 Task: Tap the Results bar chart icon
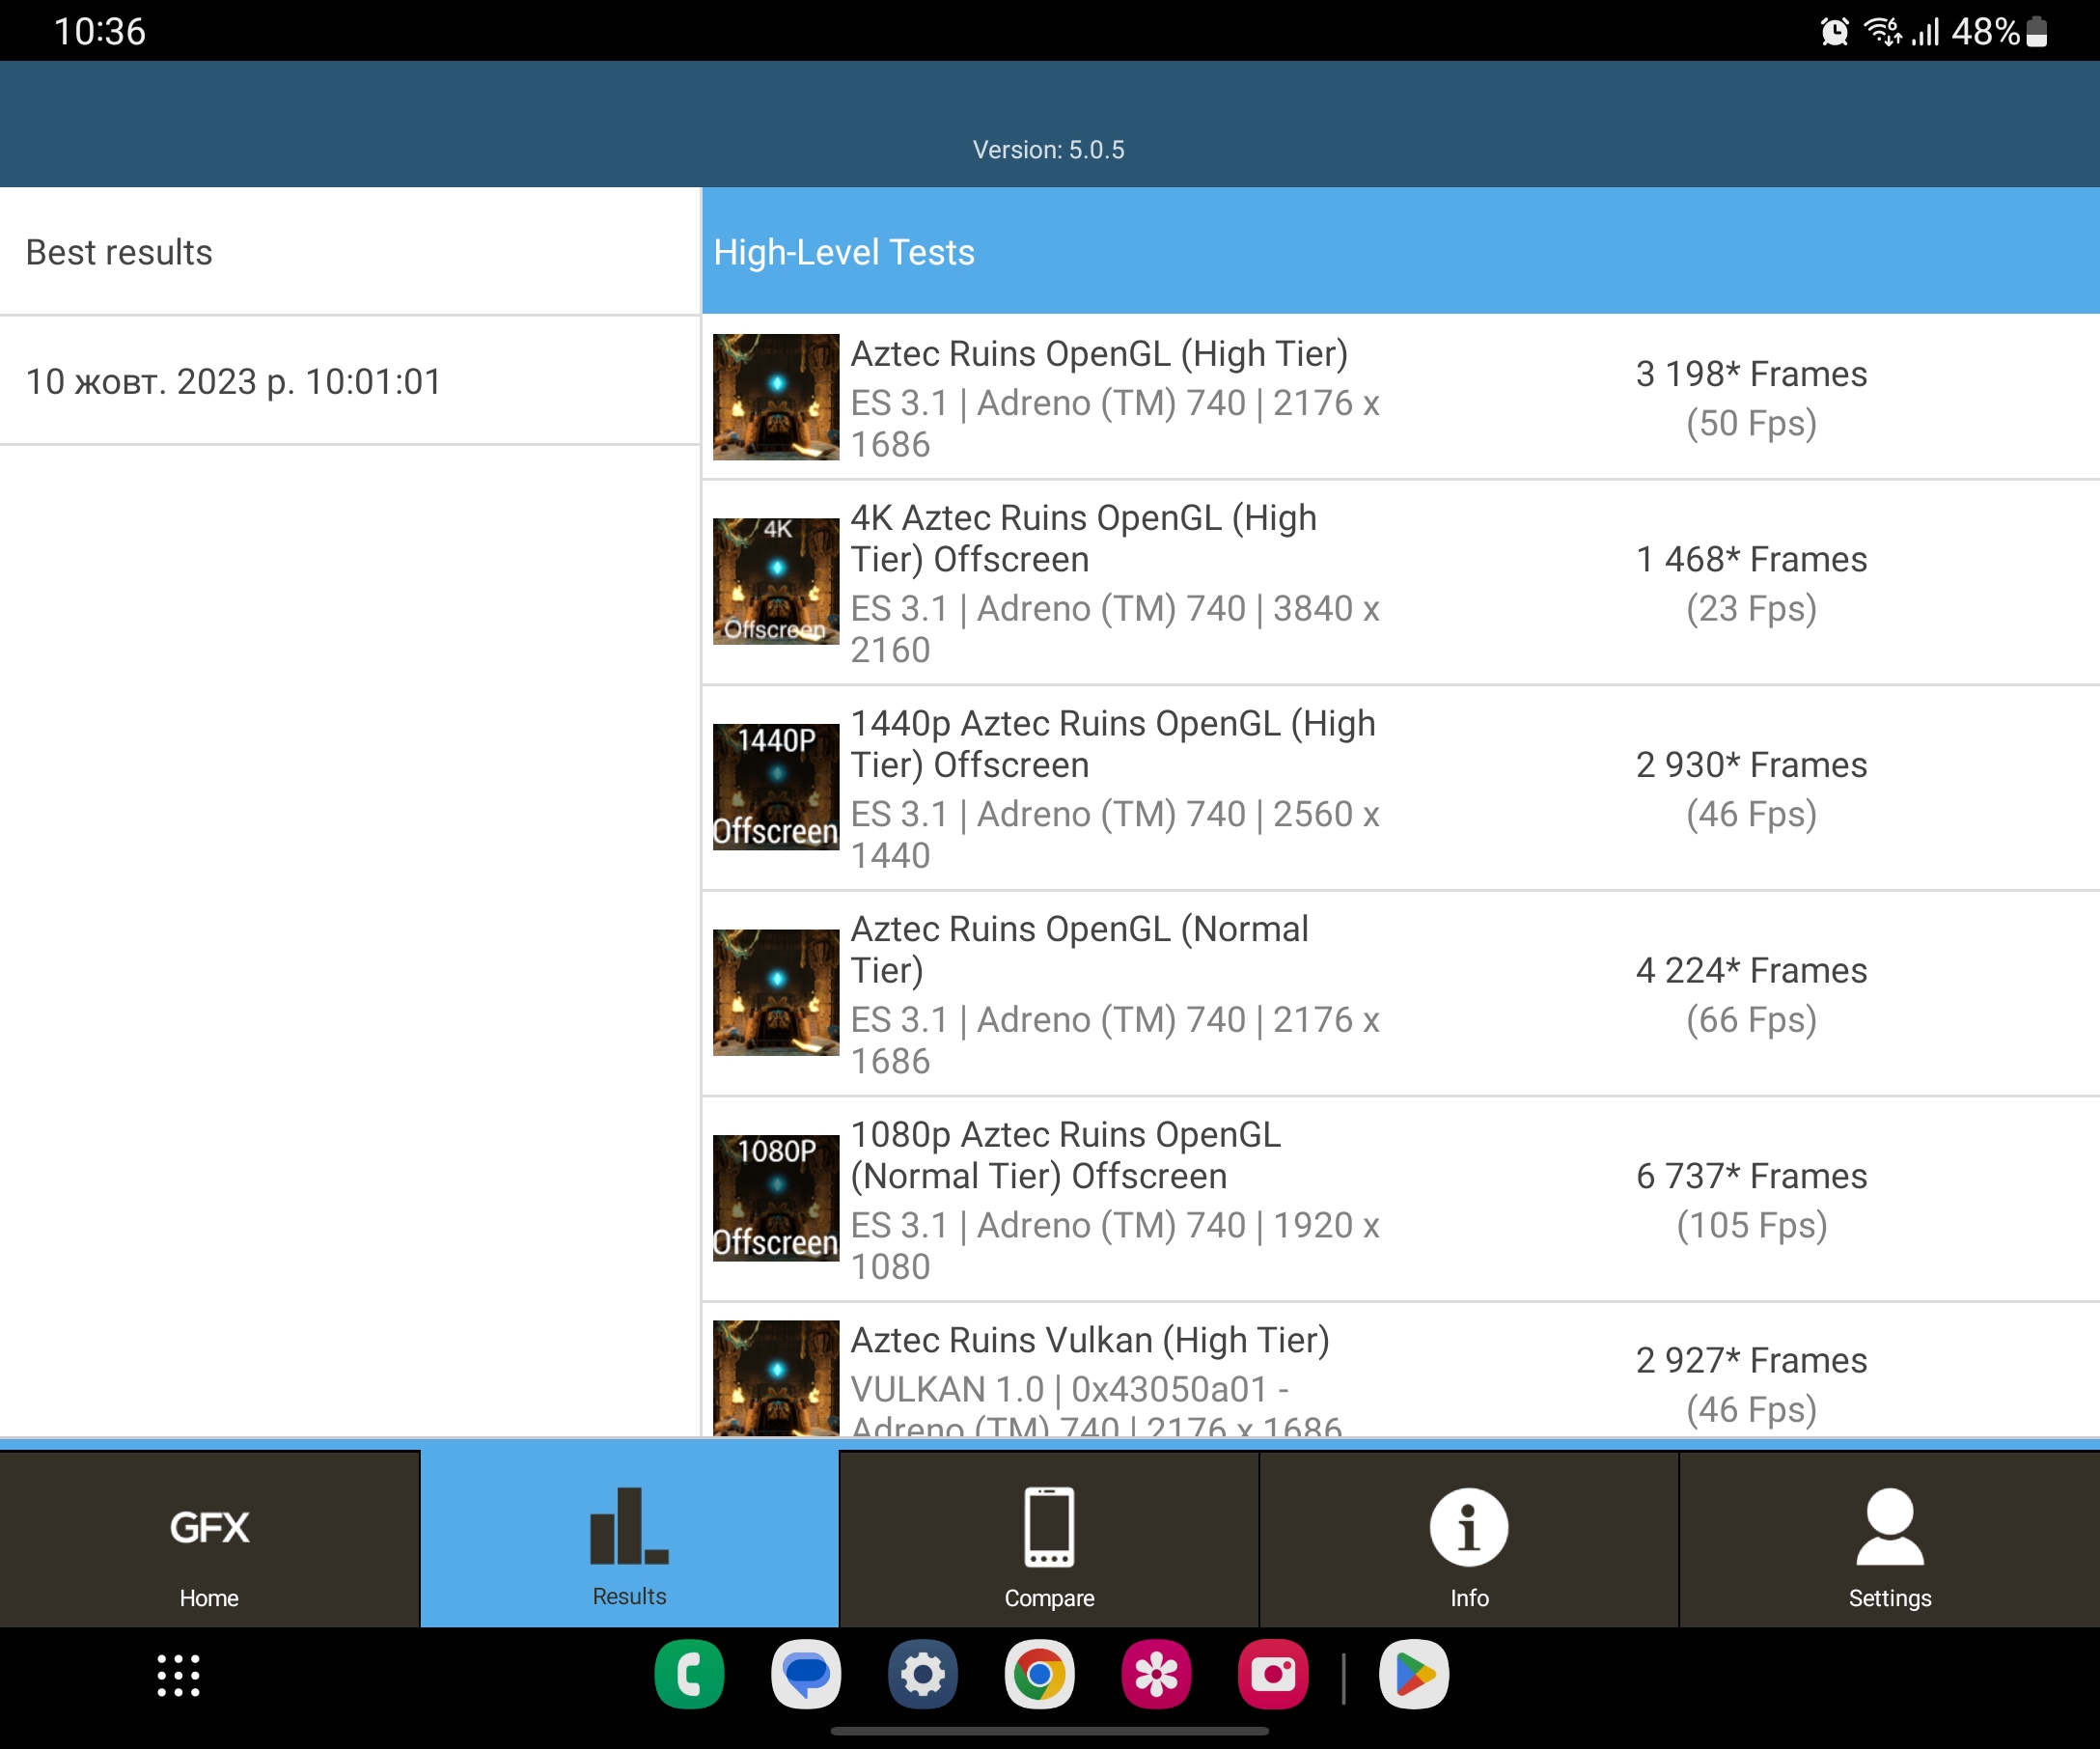629,1526
